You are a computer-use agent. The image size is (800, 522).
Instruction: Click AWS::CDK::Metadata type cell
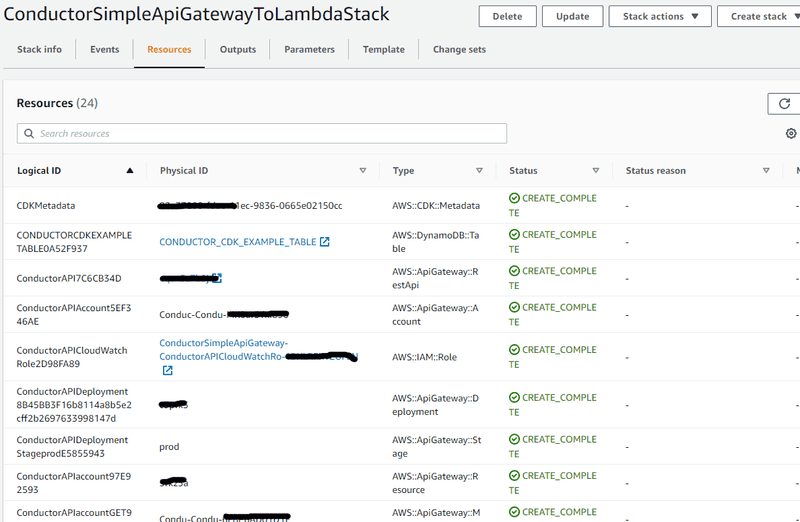click(x=436, y=206)
